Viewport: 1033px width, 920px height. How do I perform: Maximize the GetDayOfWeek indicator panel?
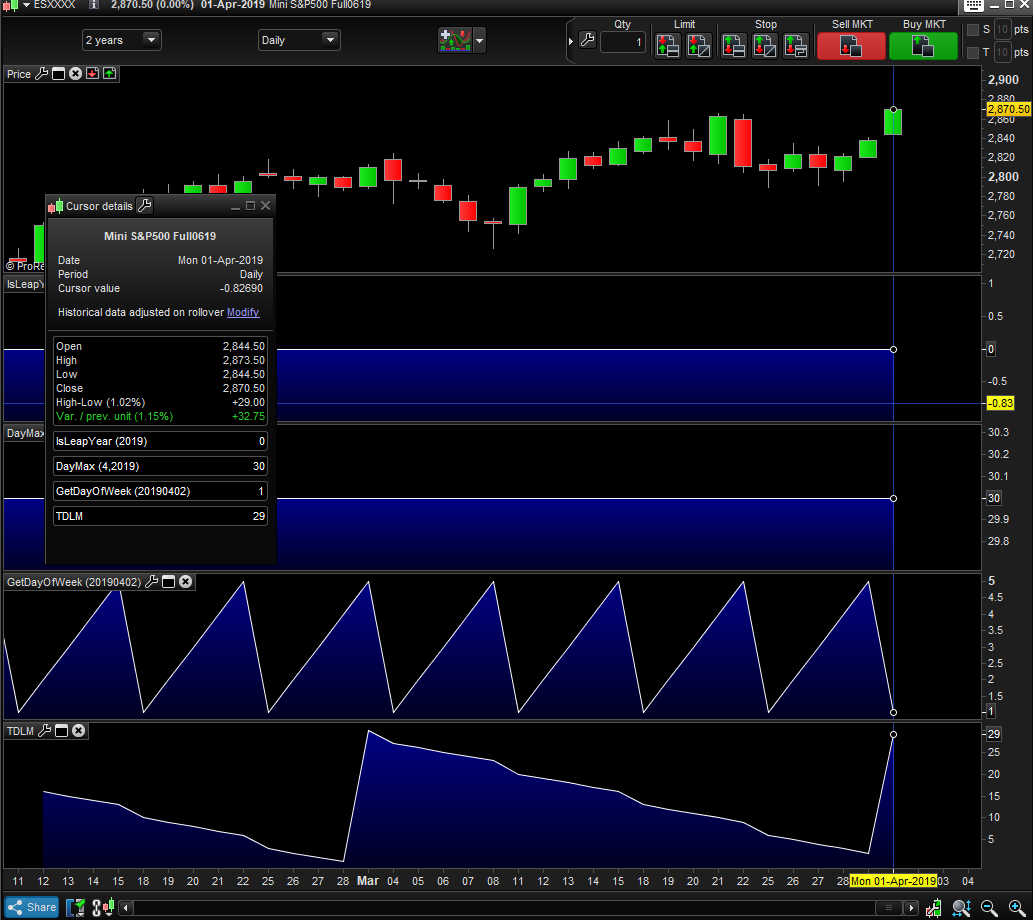[168, 582]
